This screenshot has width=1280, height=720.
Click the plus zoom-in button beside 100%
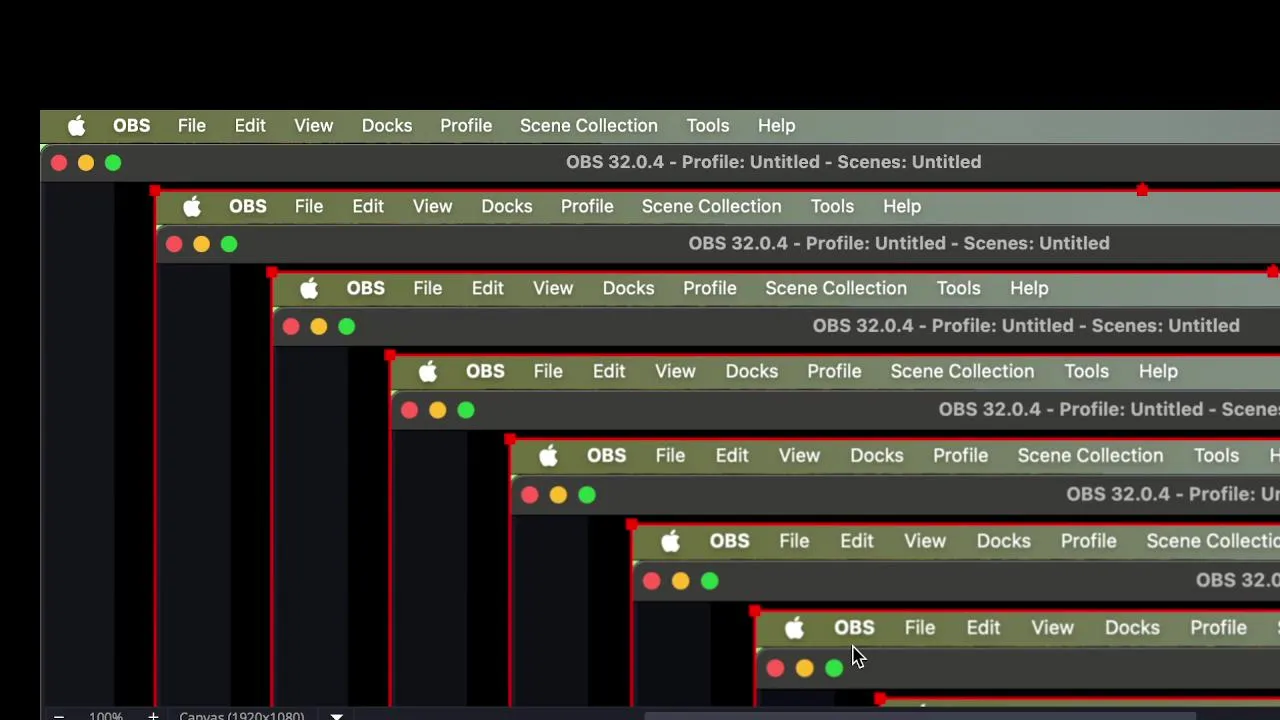153,716
